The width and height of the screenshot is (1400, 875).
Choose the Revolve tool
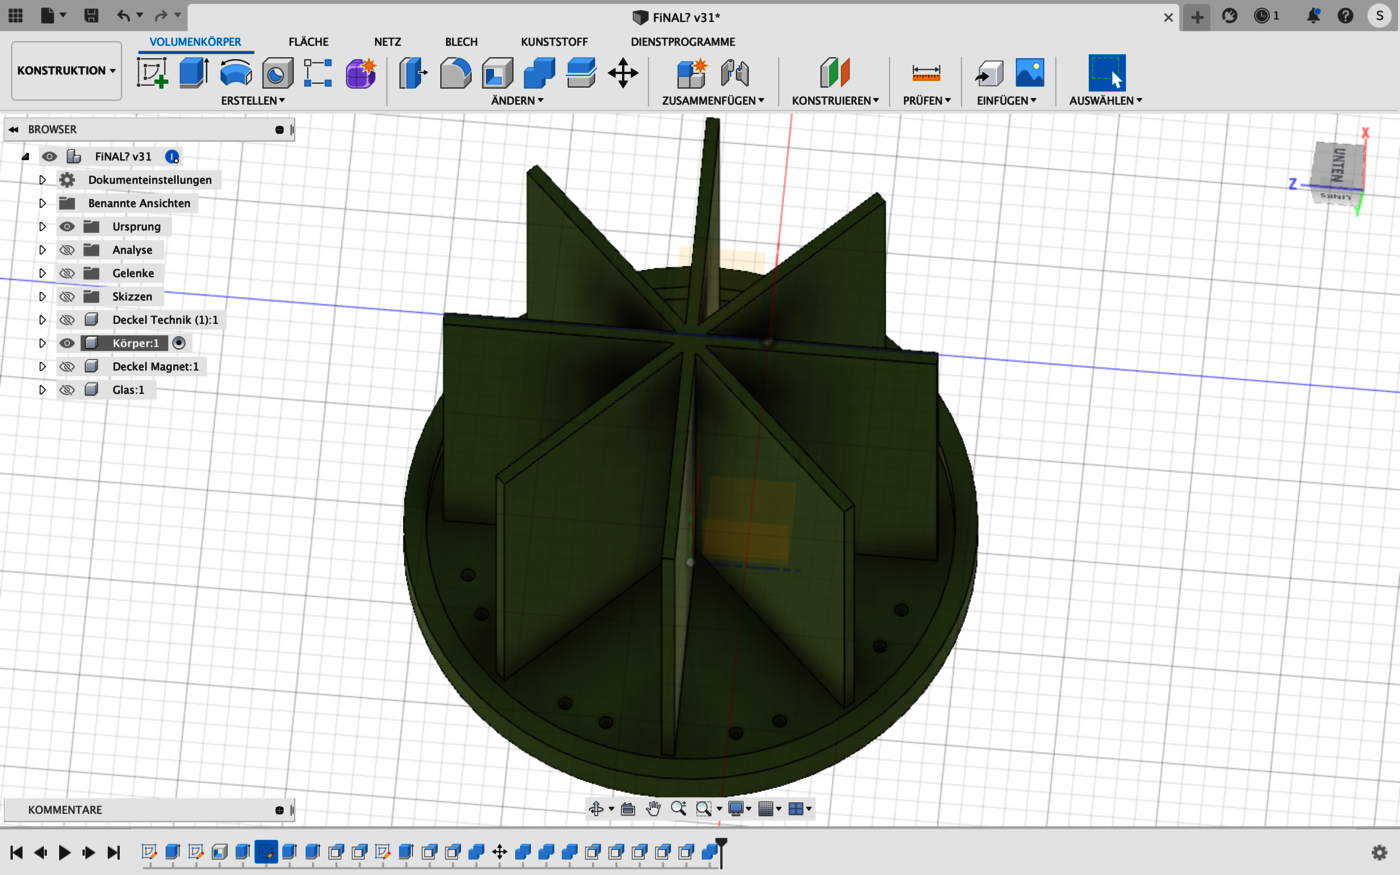[235, 73]
